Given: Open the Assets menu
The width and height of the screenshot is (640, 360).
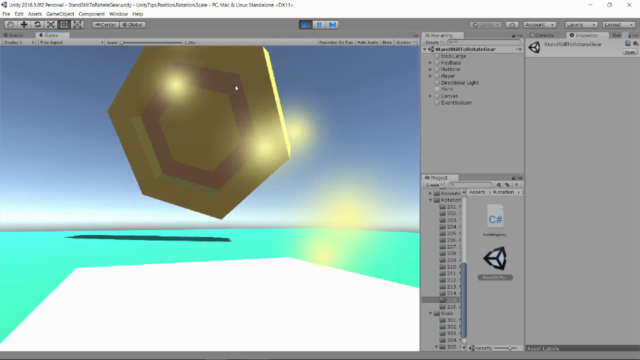Looking at the screenshot, I should click(x=35, y=14).
